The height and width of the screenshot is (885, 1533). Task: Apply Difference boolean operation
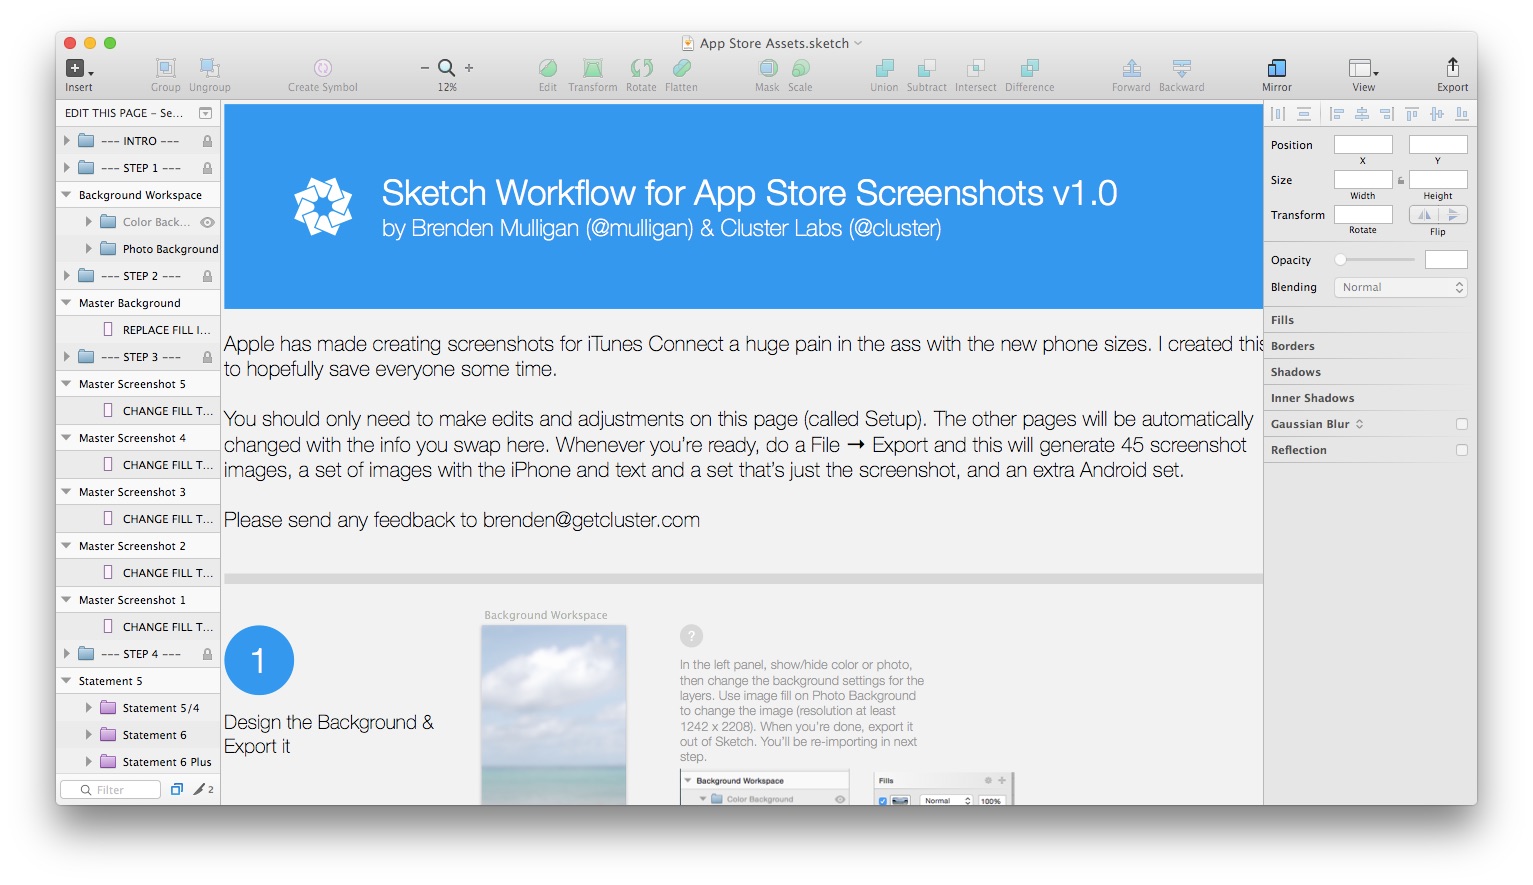coord(1029,68)
